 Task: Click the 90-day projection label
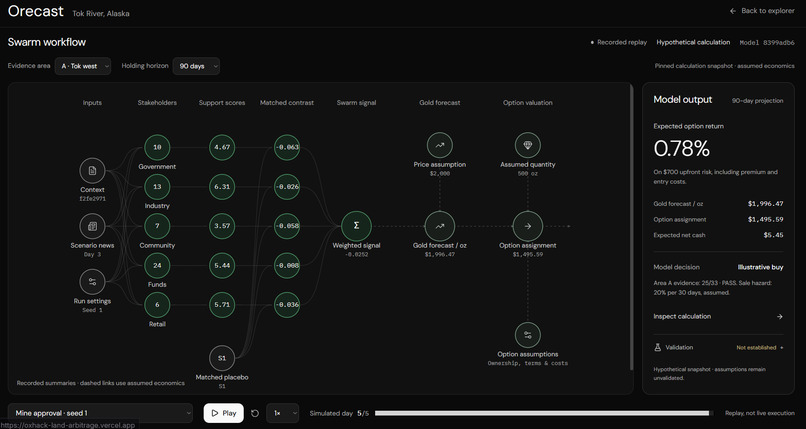coord(758,101)
